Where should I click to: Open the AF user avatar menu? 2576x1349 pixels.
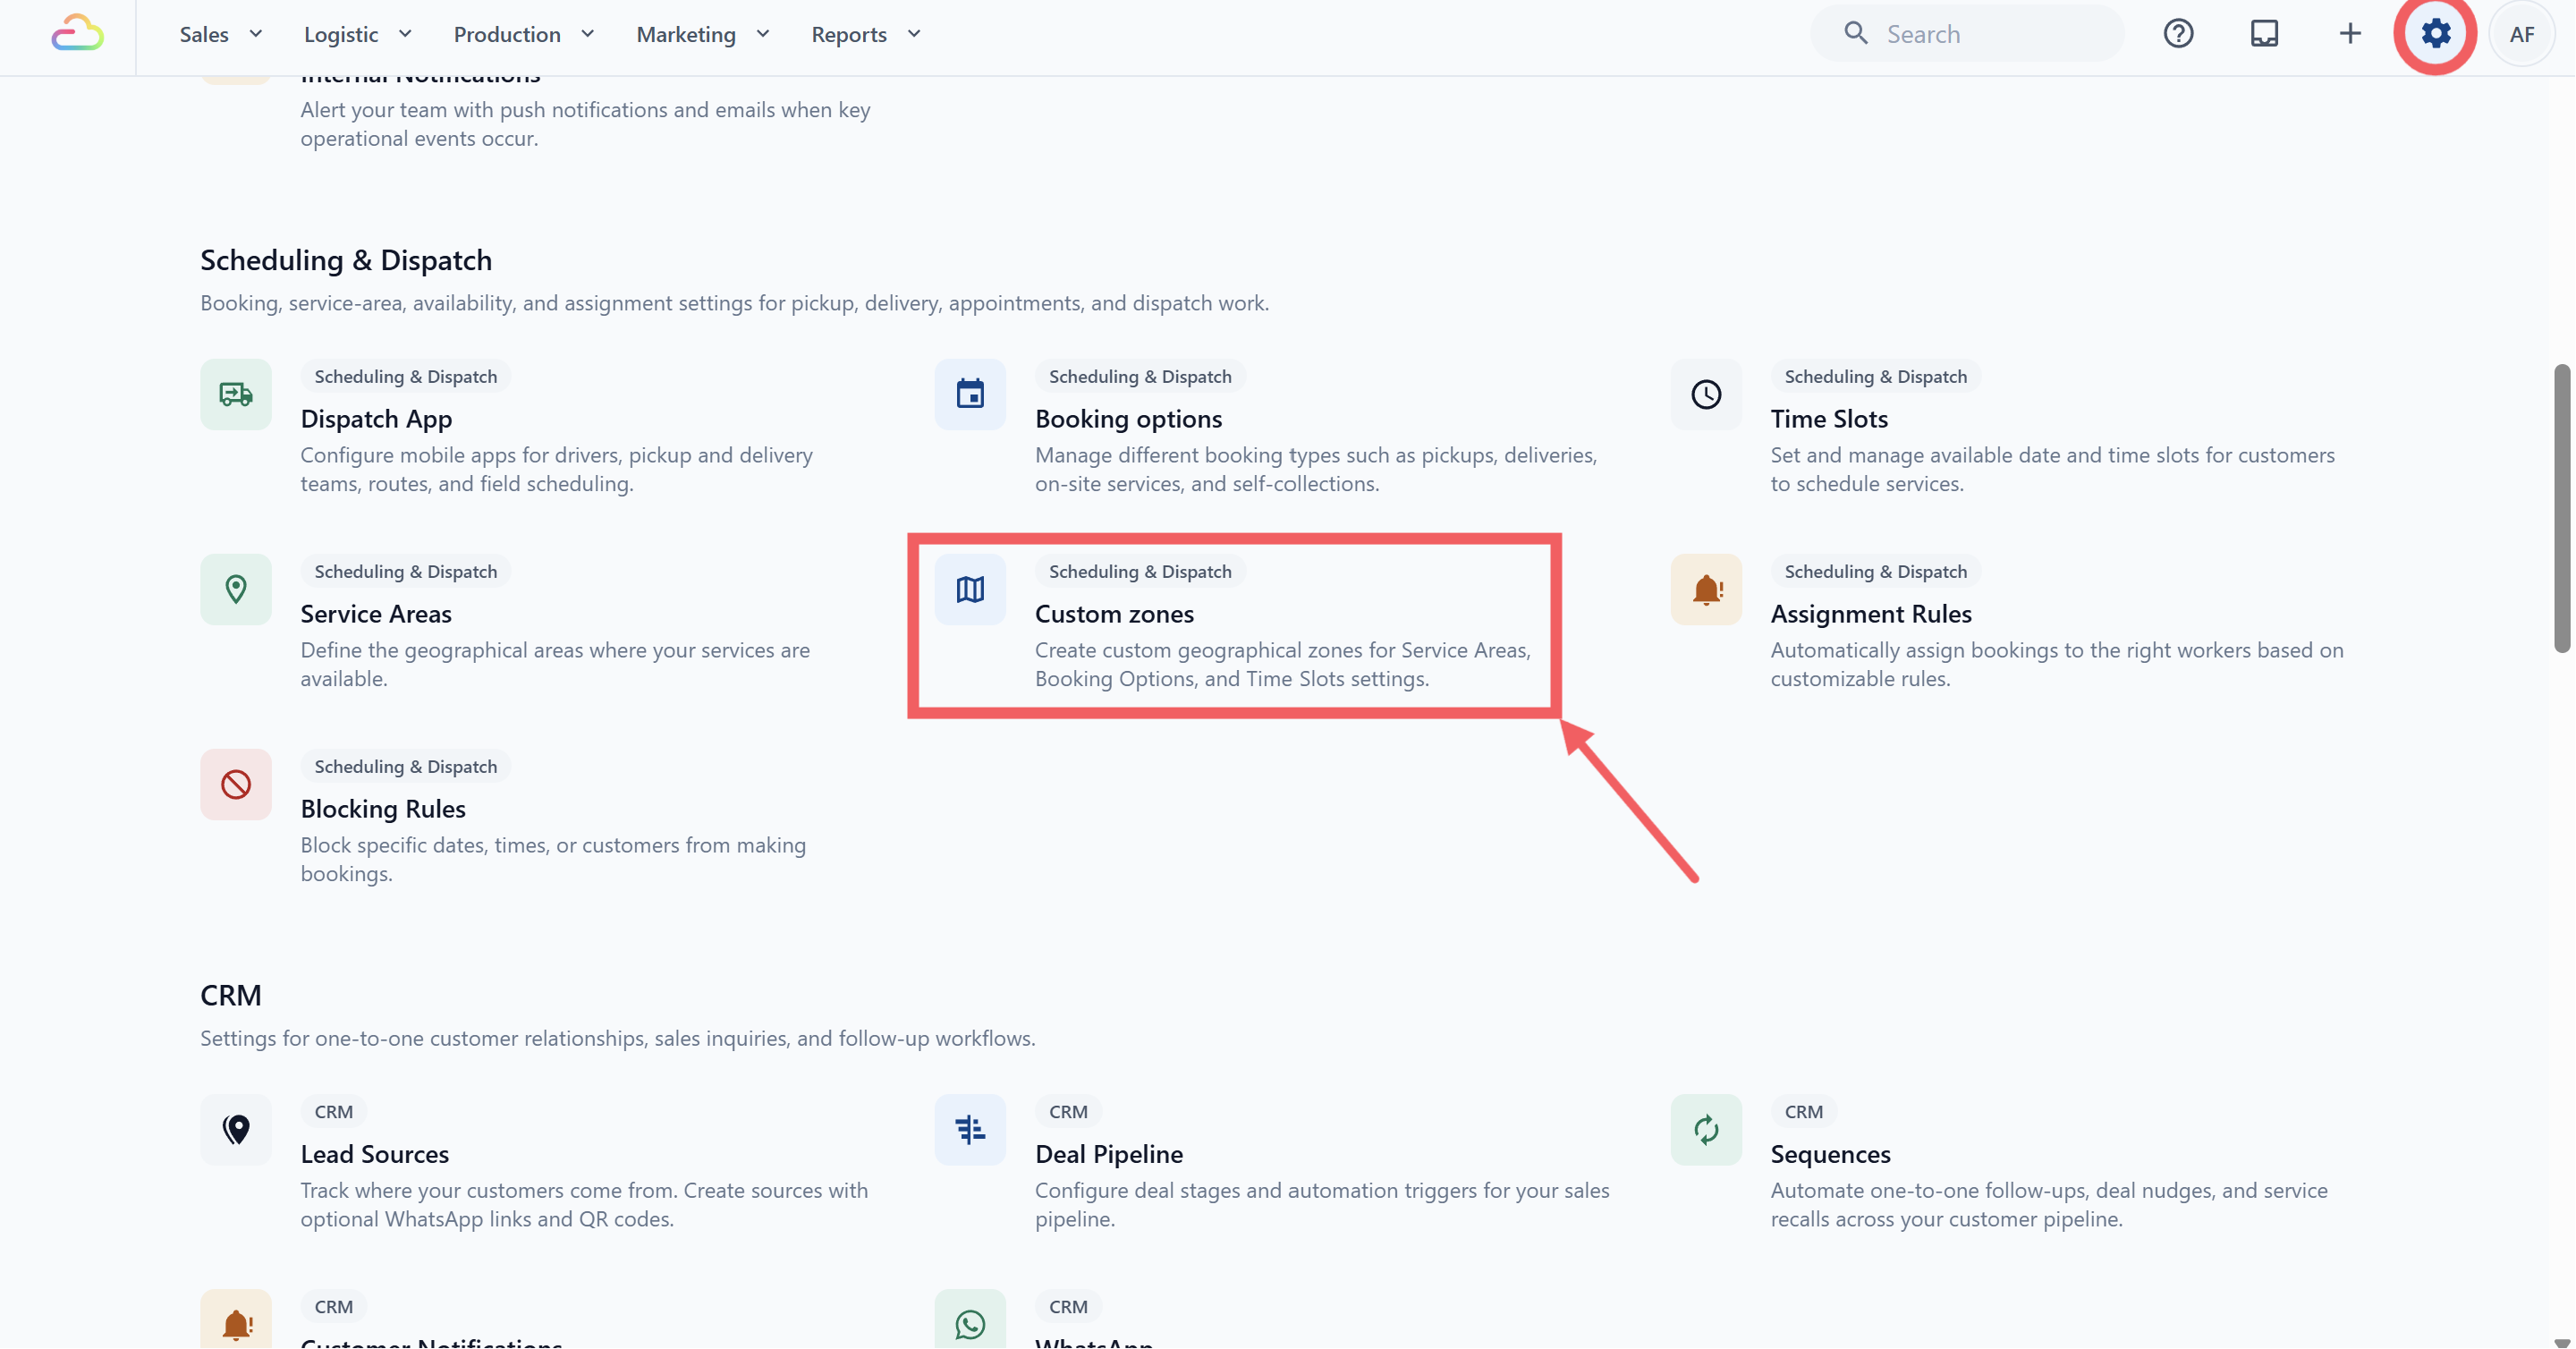(x=2521, y=34)
